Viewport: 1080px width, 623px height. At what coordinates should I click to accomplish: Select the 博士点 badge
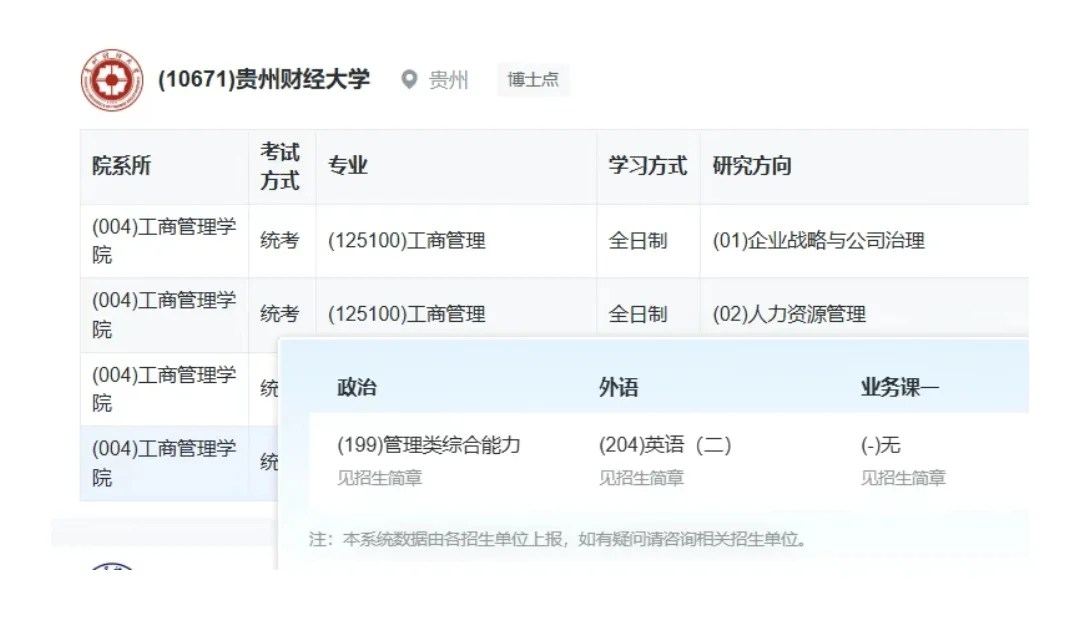click(x=533, y=80)
